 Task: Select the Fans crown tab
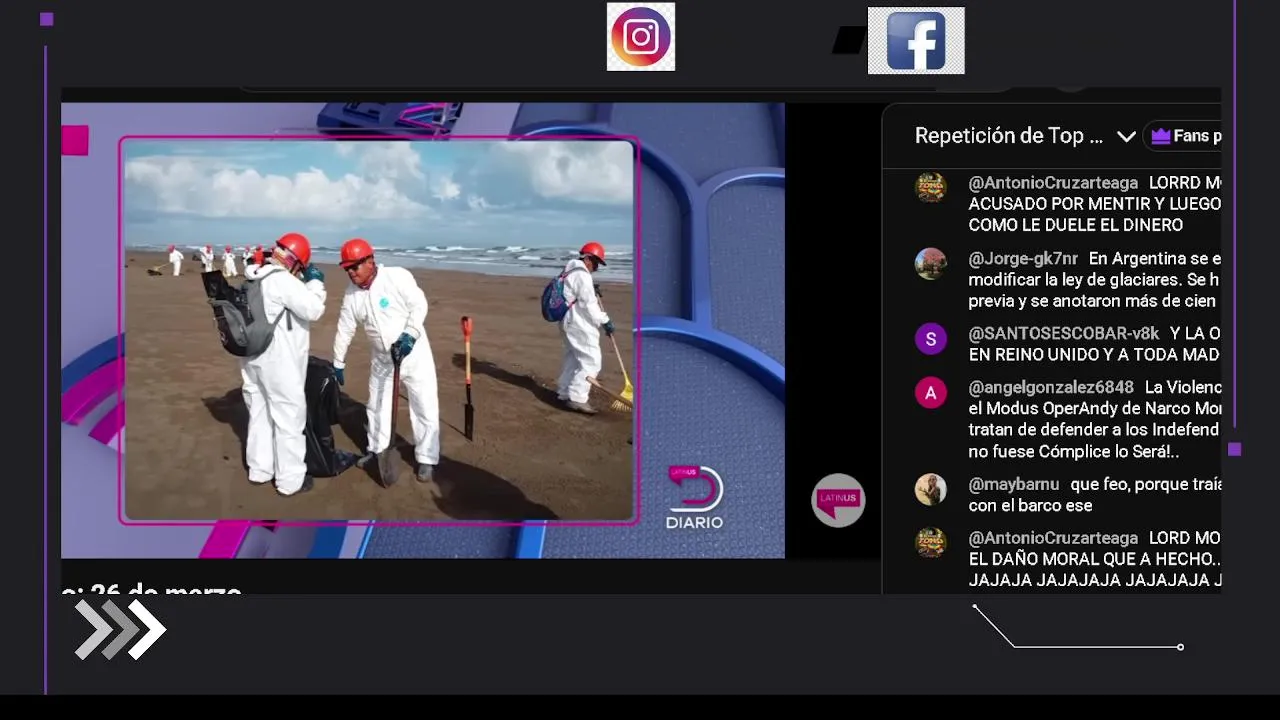(x=1185, y=136)
